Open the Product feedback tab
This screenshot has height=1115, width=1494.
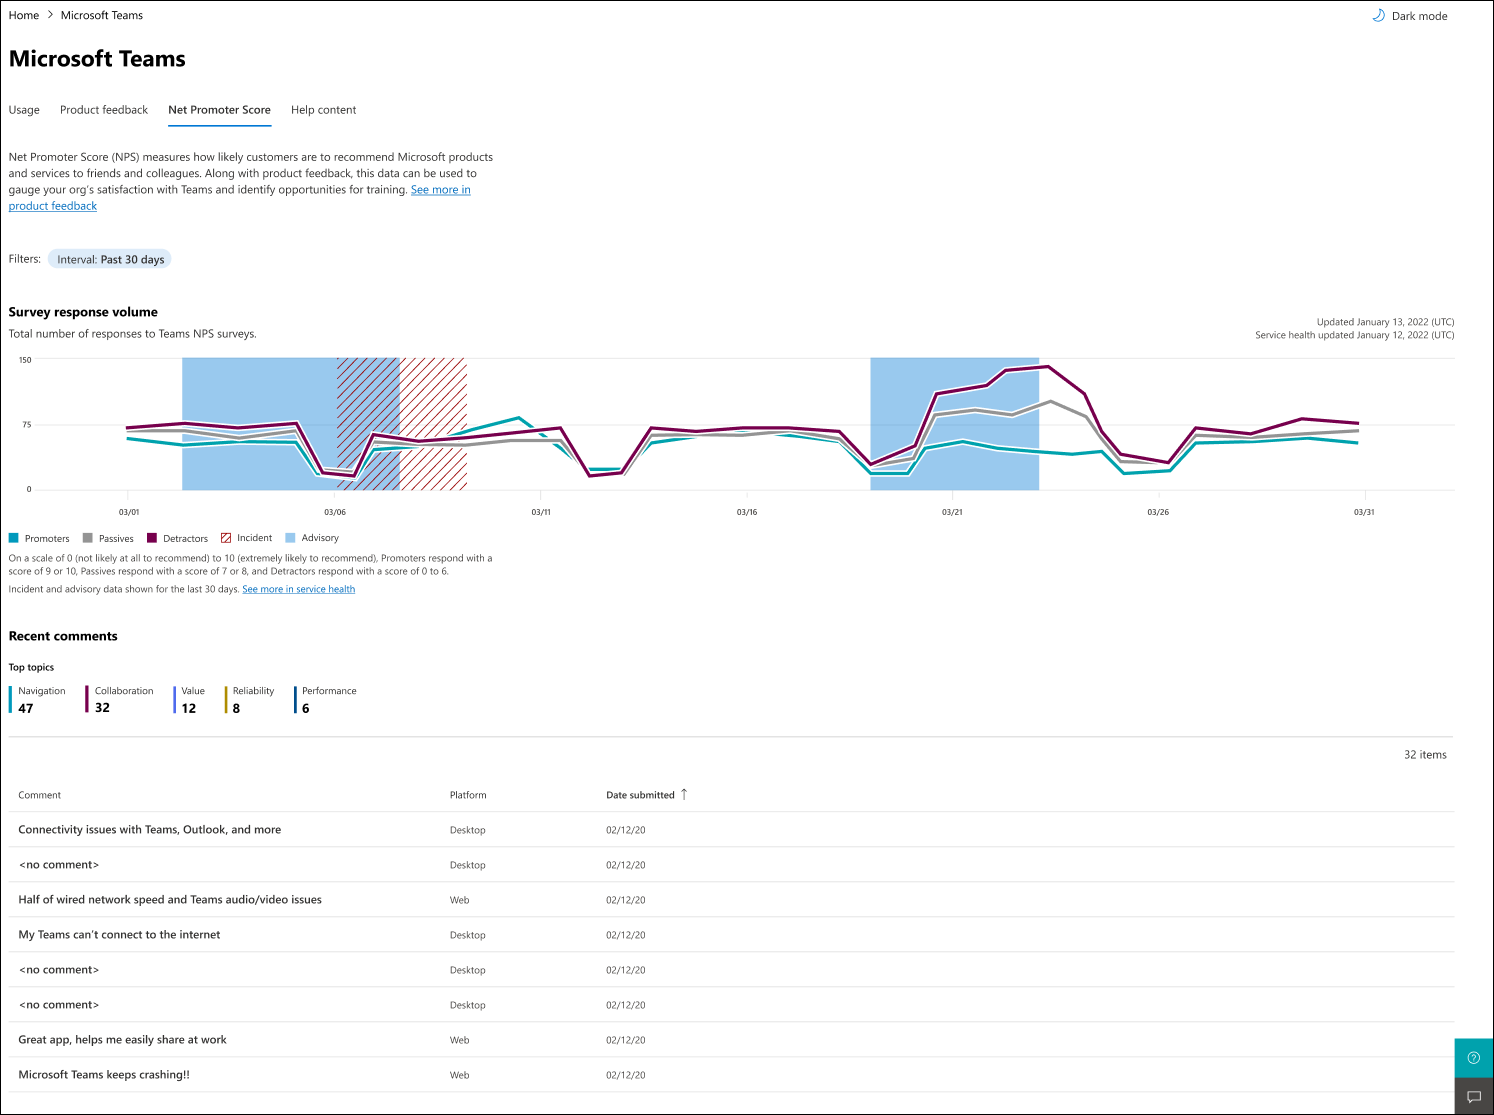pyautogui.click(x=104, y=110)
